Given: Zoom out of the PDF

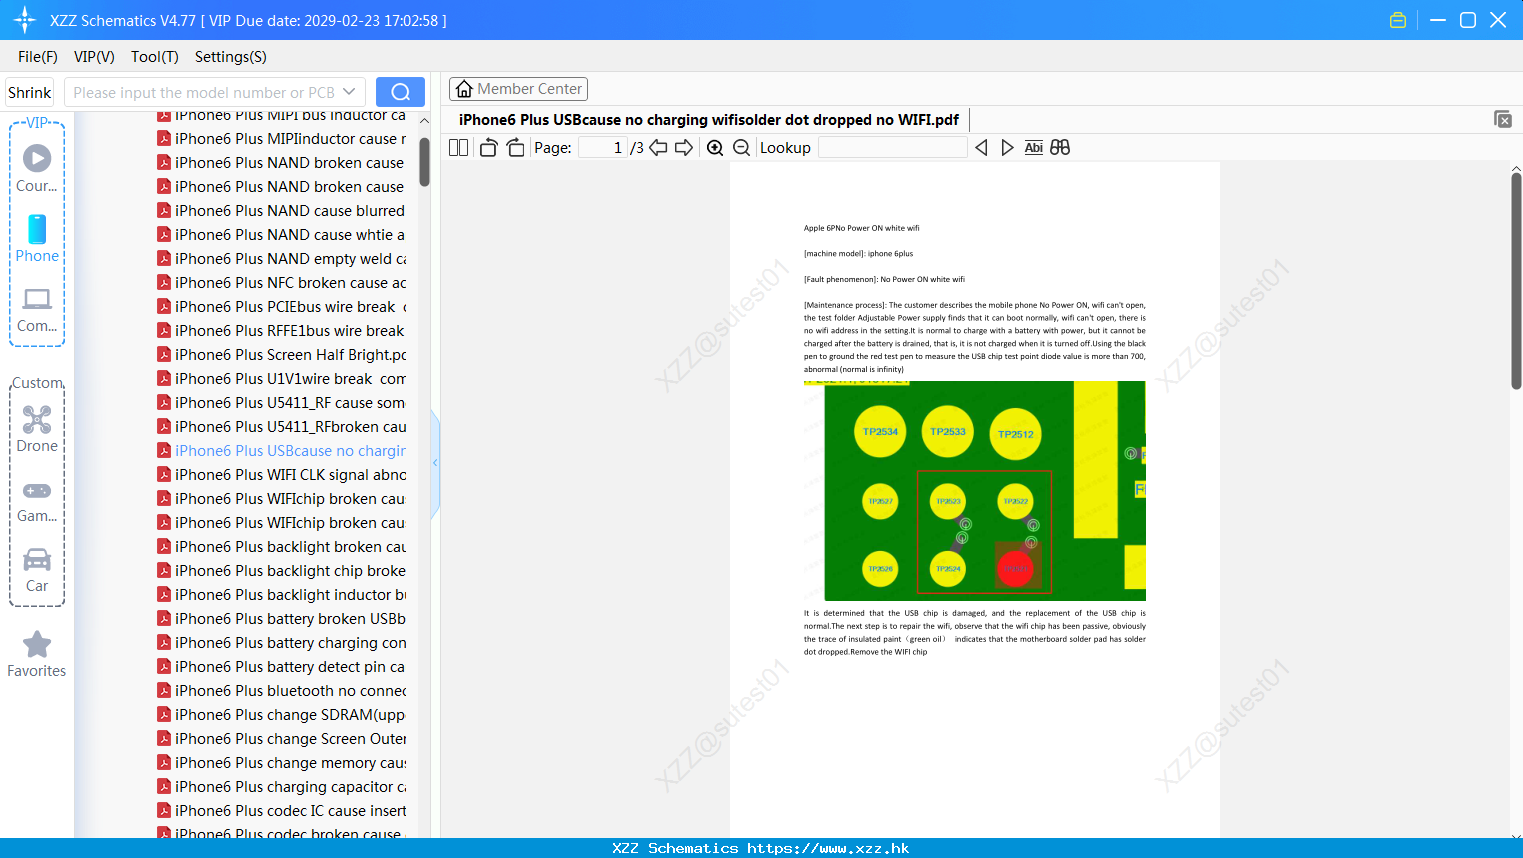Looking at the screenshot, I should [742, 148].
